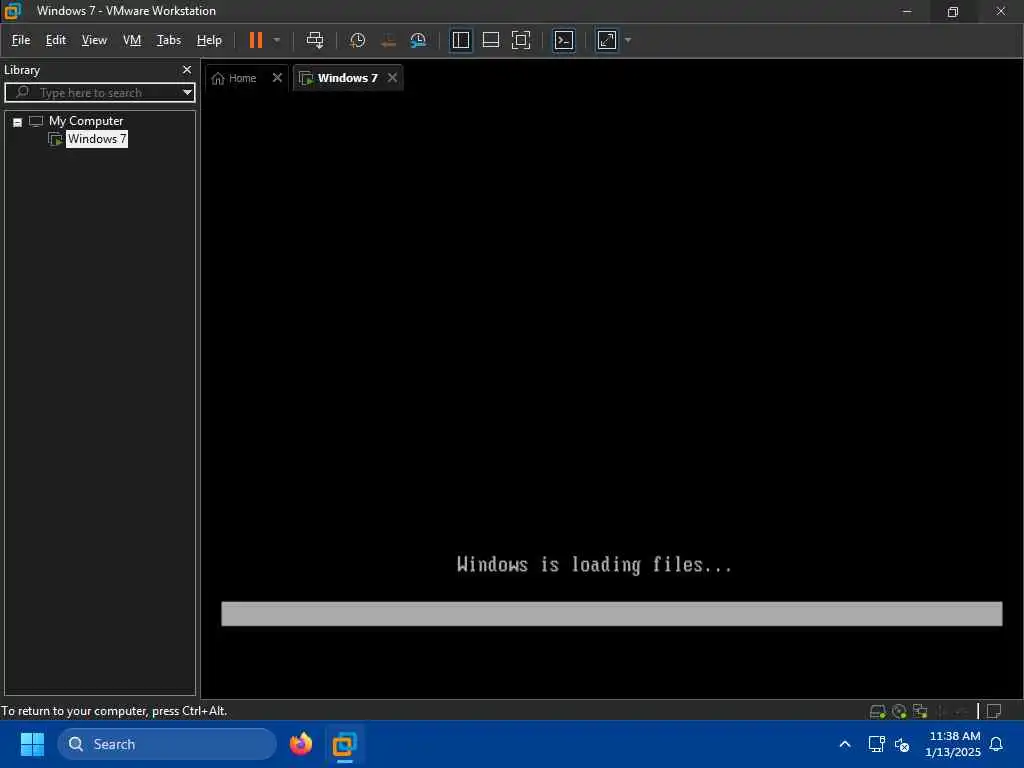The image size is (1024, 768).
Task: Close the Library panel
Action: tap(187, 70)
